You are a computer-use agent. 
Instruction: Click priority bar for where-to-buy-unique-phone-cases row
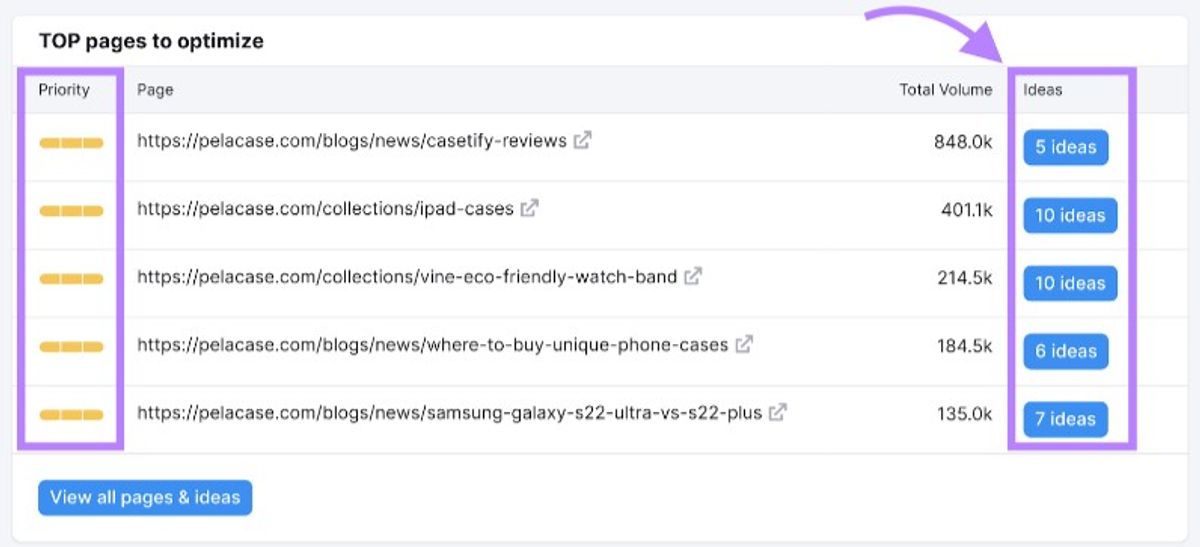pos(71,347)
